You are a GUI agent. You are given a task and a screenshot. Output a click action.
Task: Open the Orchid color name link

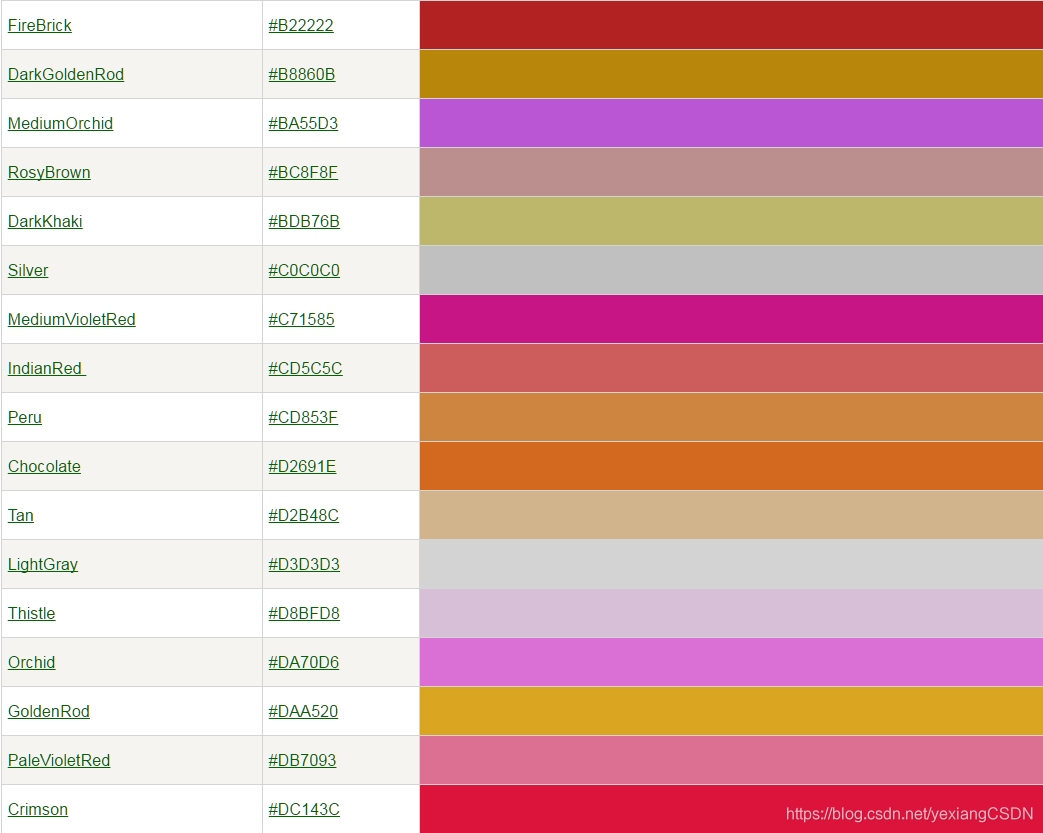[31, 663]
